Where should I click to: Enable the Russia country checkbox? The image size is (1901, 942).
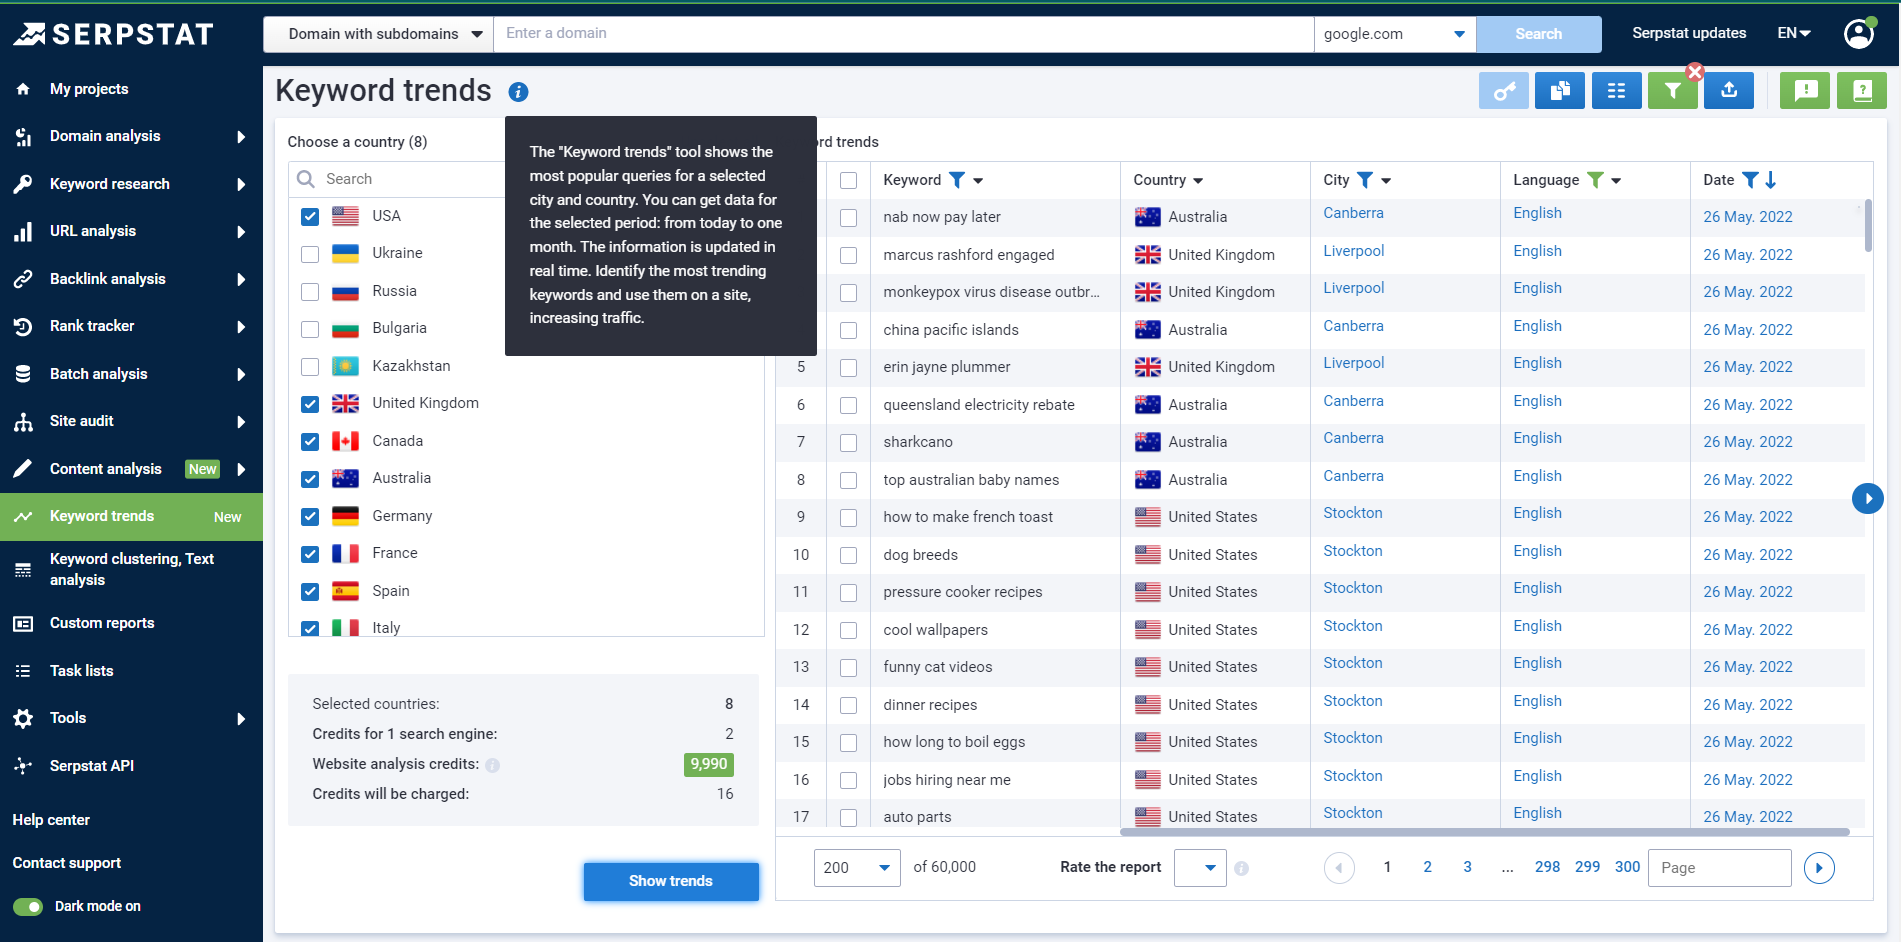310,291
